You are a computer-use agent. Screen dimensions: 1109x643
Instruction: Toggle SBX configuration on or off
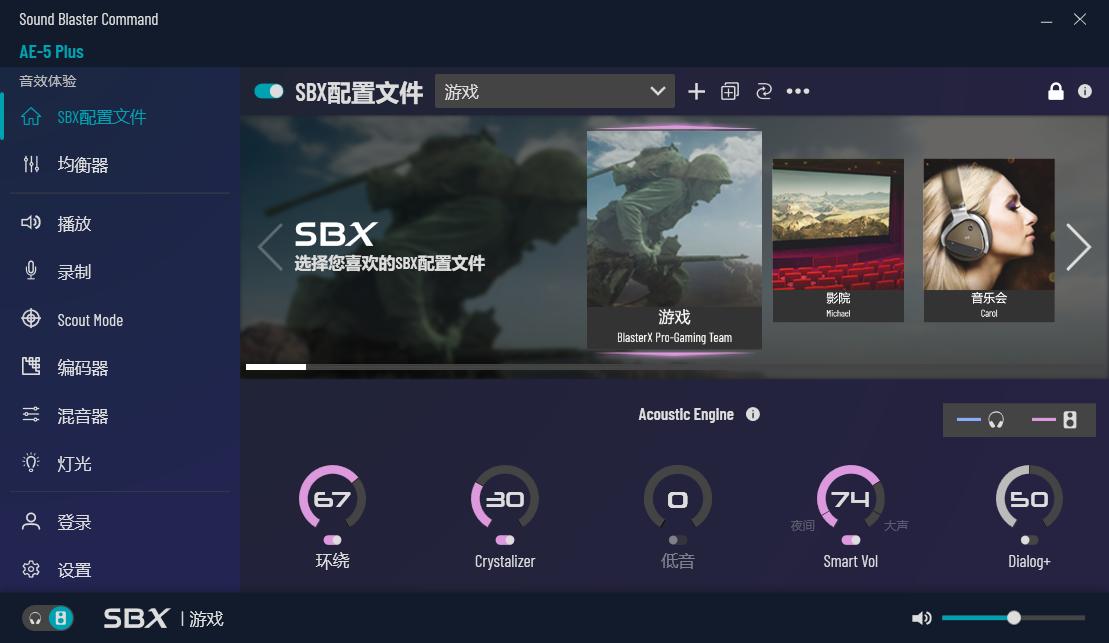[269, 90]
